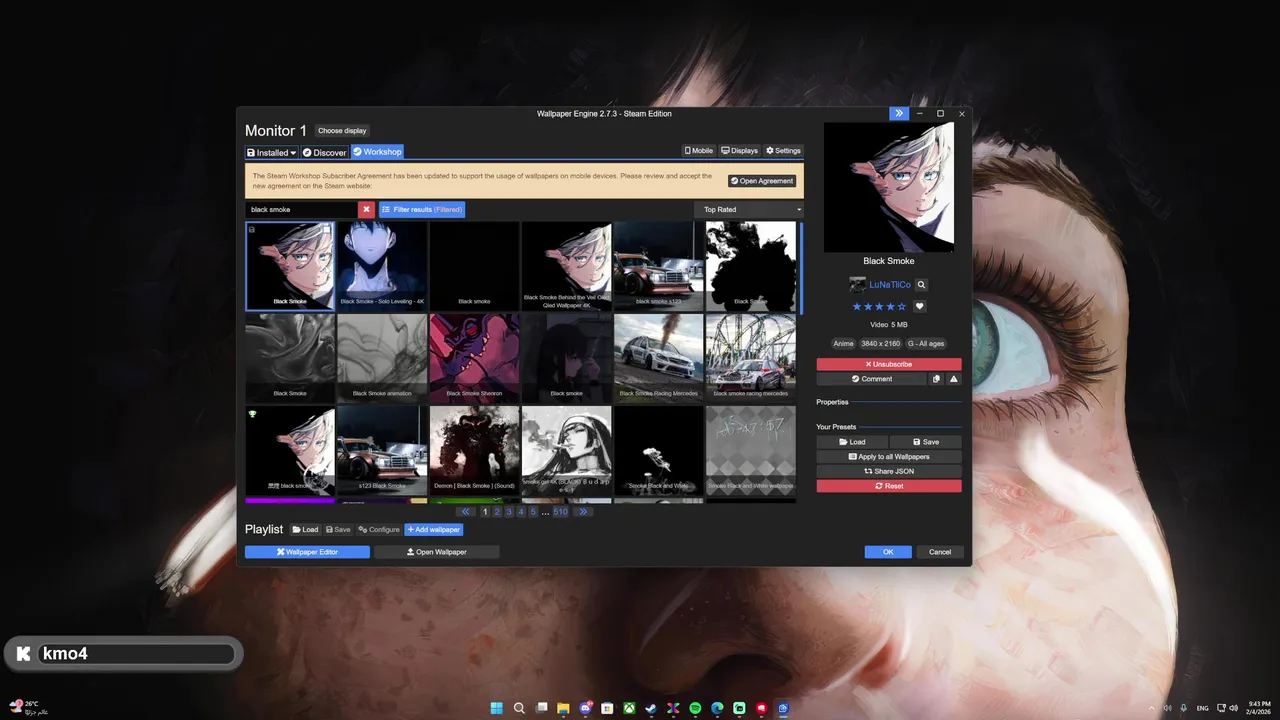Open LuNaTiiCo author link
Viewport: 1280px width, 720px height.
[890, 285]
